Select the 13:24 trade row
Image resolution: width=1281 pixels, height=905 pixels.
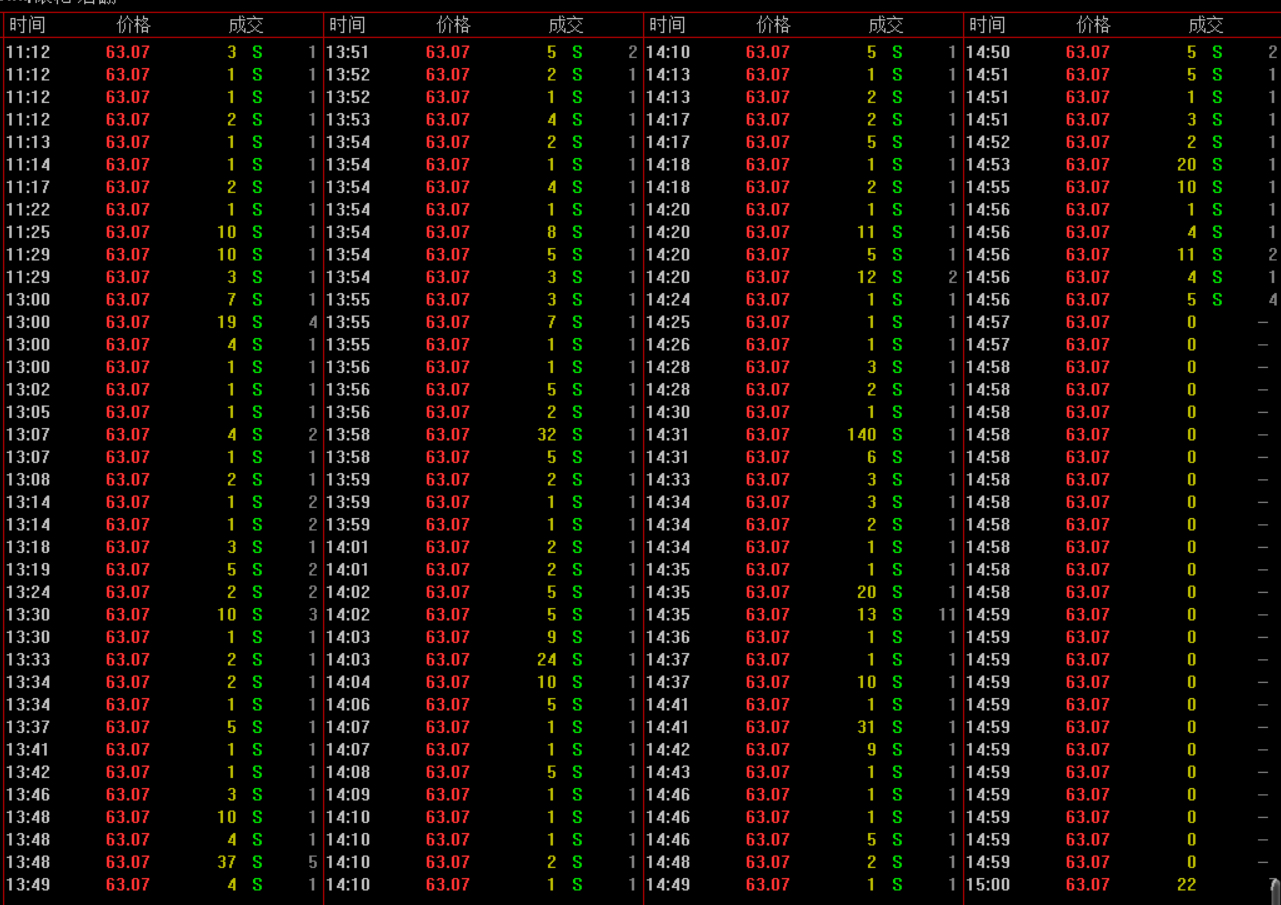coord(162,592)
